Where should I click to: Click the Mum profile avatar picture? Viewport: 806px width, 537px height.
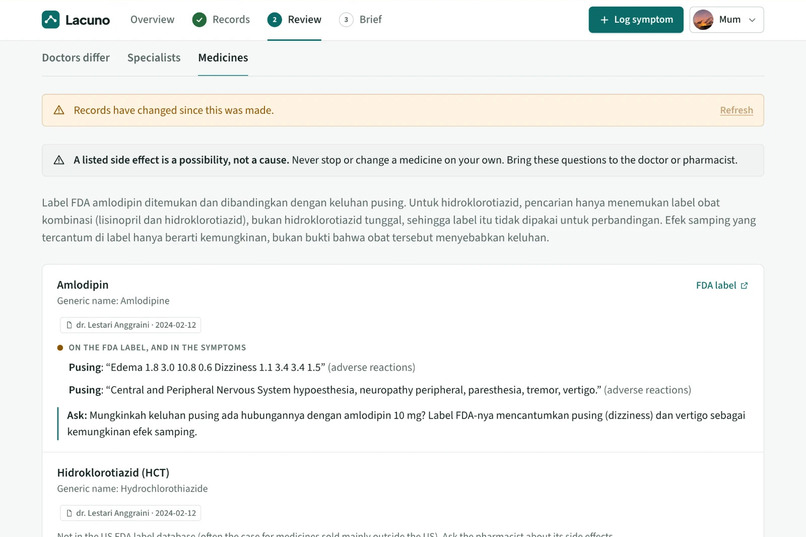coord(703,20)
